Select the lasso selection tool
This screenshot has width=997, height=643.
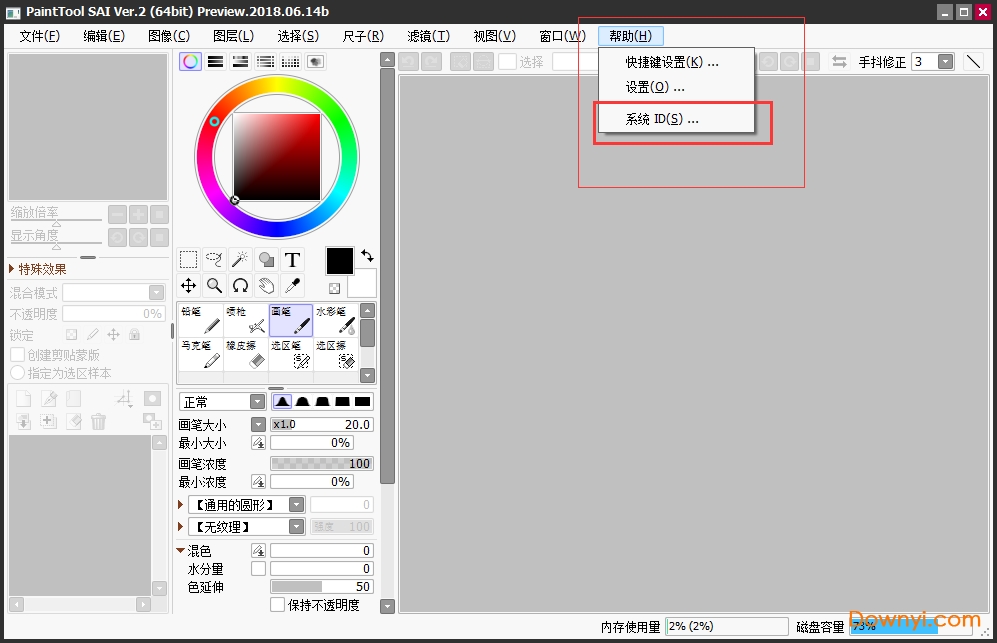point(214,260)
